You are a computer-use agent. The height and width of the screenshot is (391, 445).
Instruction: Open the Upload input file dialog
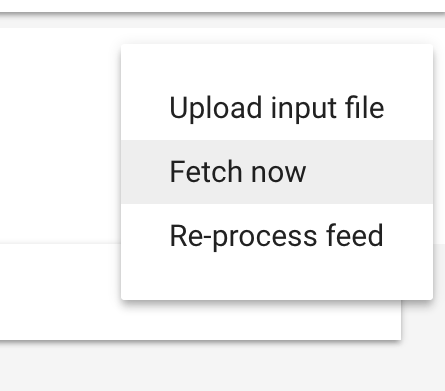tap(277, 108)
